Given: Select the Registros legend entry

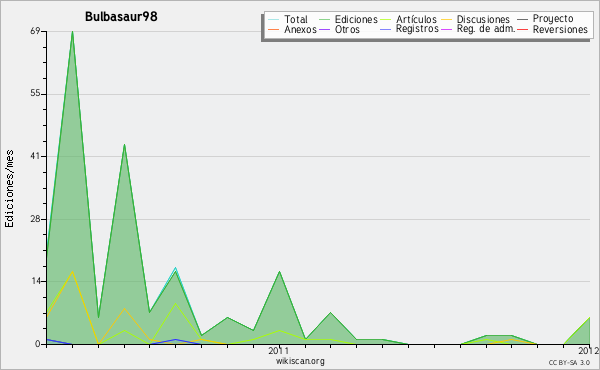Looking at the screenshot, I should (417, 29).
